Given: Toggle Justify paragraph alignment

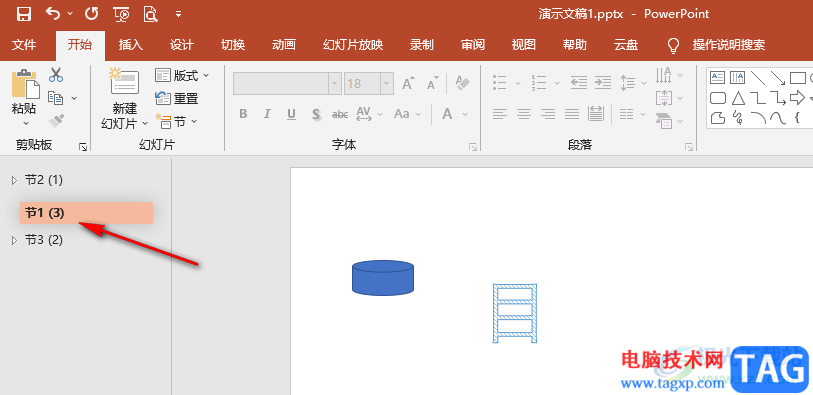Looking at the screenshot, I should [x=571, y=114].
